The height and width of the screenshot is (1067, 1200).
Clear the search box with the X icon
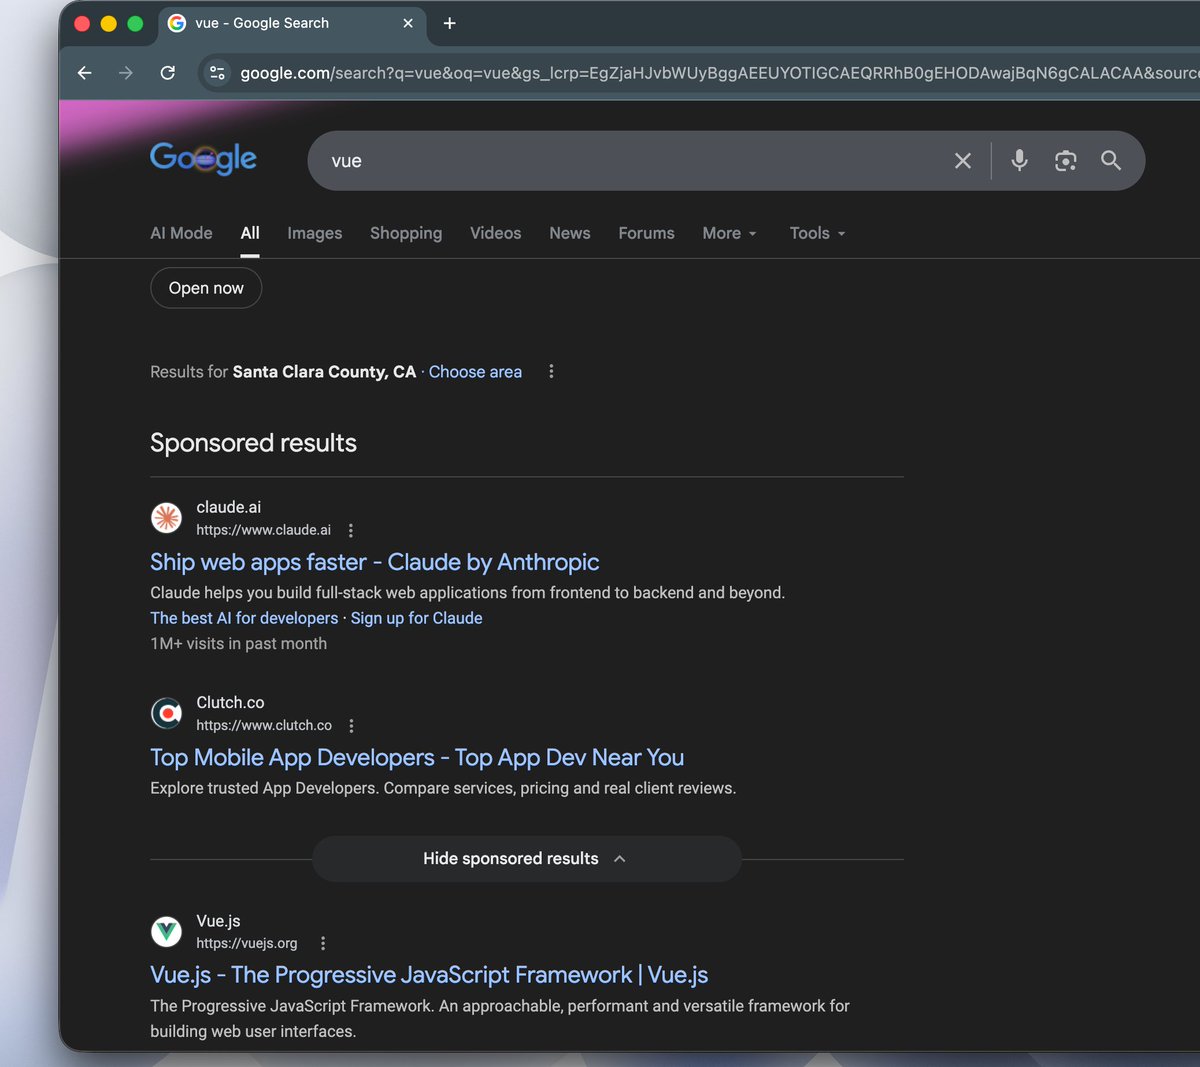coord(963,161)
